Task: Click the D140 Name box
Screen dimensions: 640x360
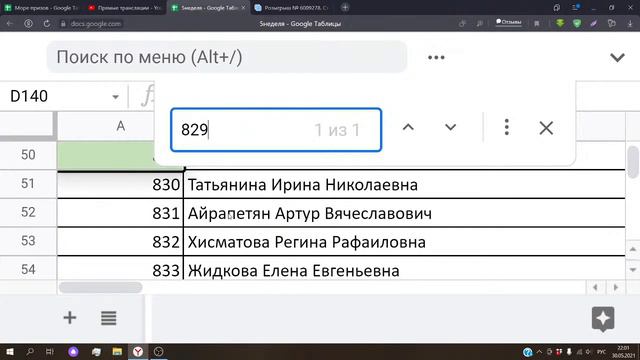Action: 59,96
